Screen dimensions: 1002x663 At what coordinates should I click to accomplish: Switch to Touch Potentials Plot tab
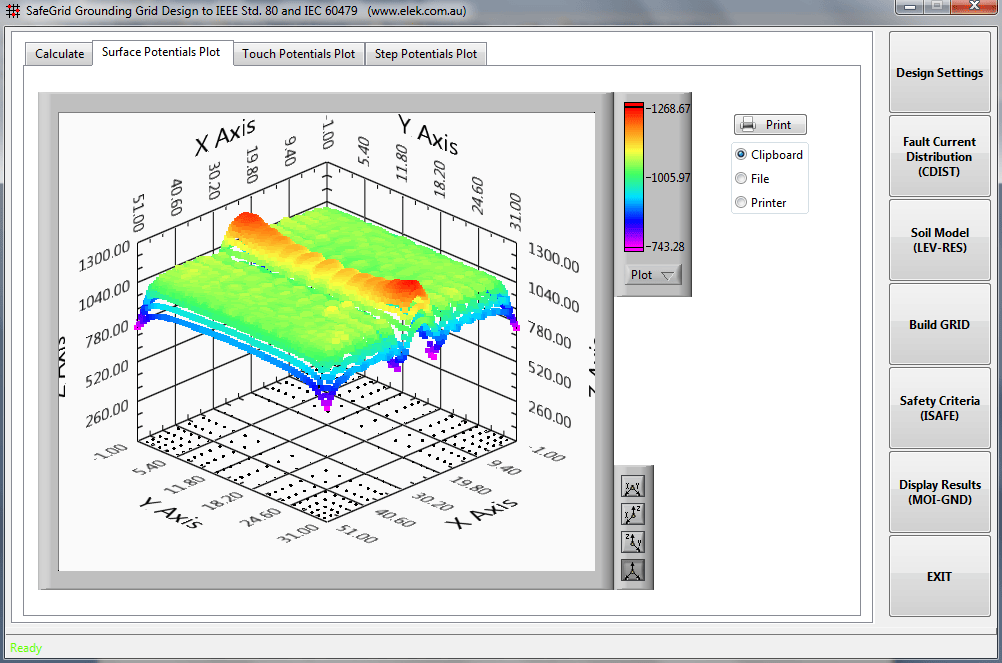(x=298, y=54)
